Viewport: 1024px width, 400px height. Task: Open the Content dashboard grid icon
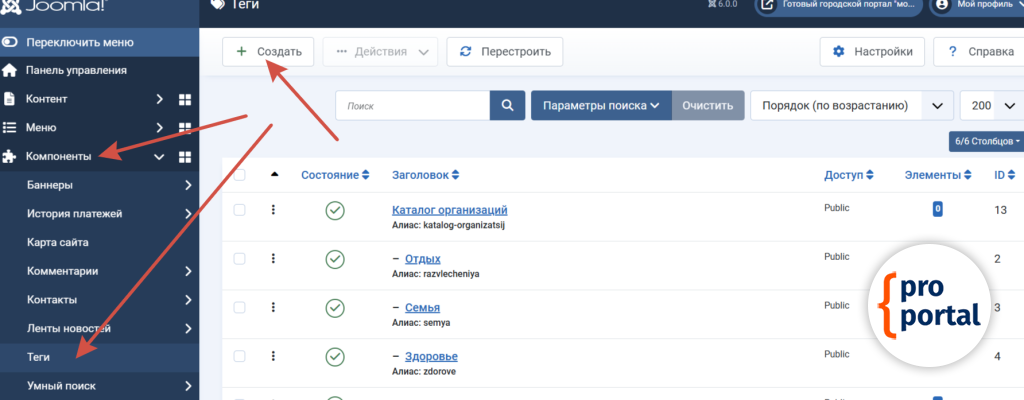(184, 100)
